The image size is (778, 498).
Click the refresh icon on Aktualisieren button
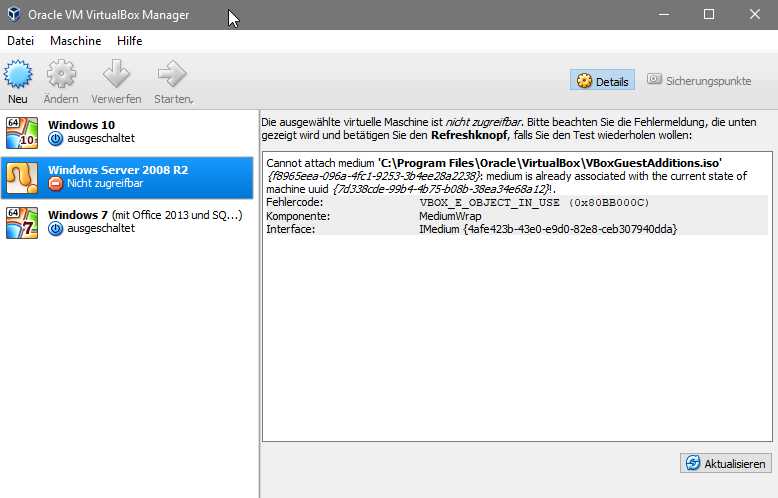point(693,463)
